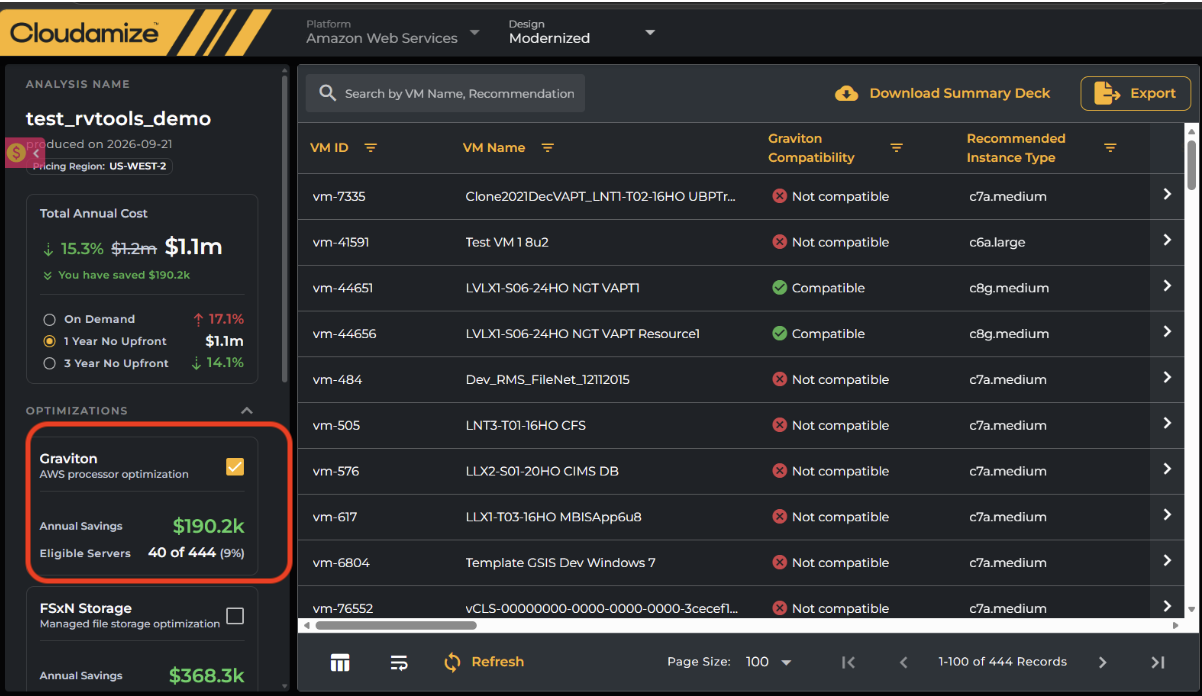Open VM Name column filter

[x=547, y=148]
